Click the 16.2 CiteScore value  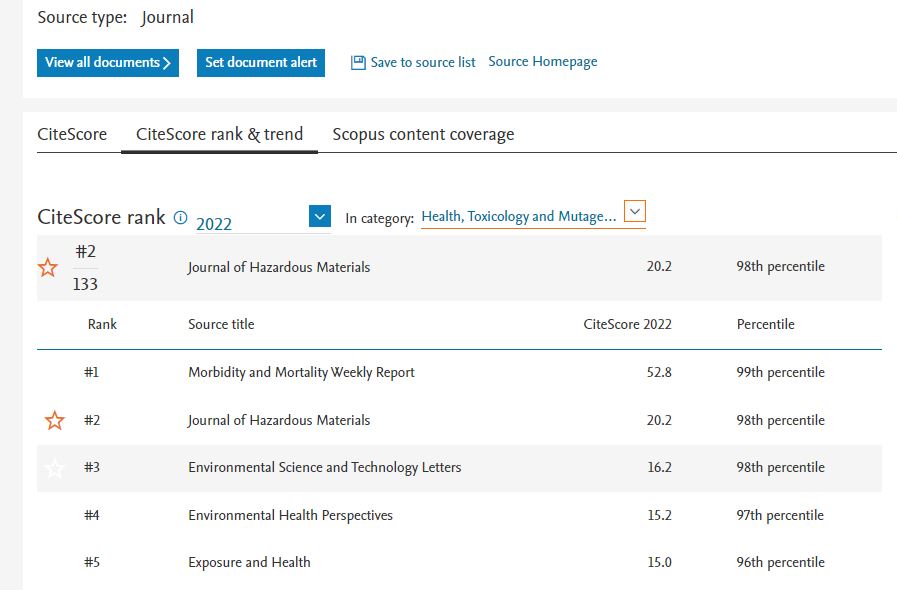click(659, 468)
